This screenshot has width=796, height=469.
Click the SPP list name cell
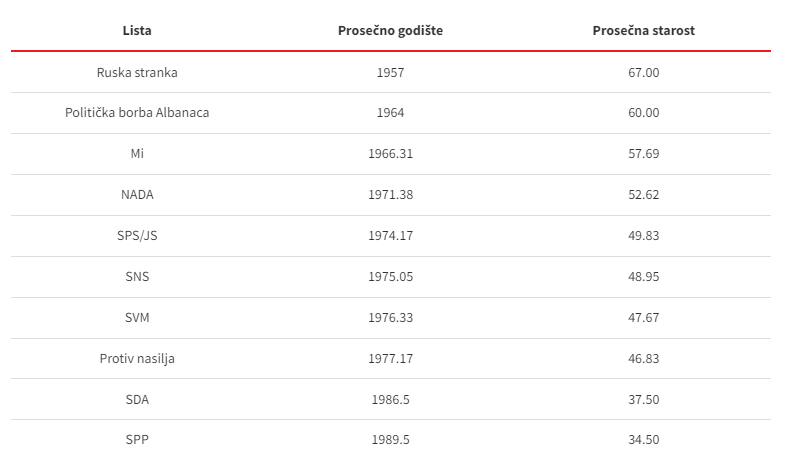(137, 440)
